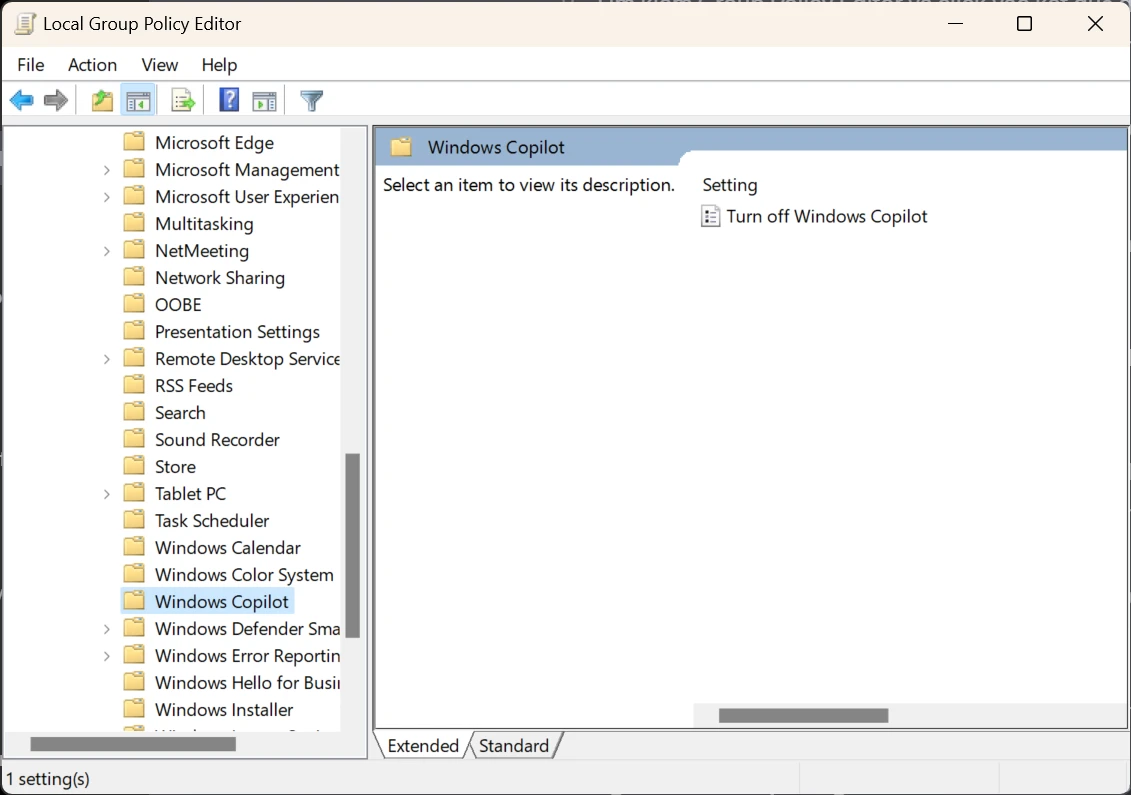
Task: Click the Network Sharing folder icon
Action: tap(134, 276)
